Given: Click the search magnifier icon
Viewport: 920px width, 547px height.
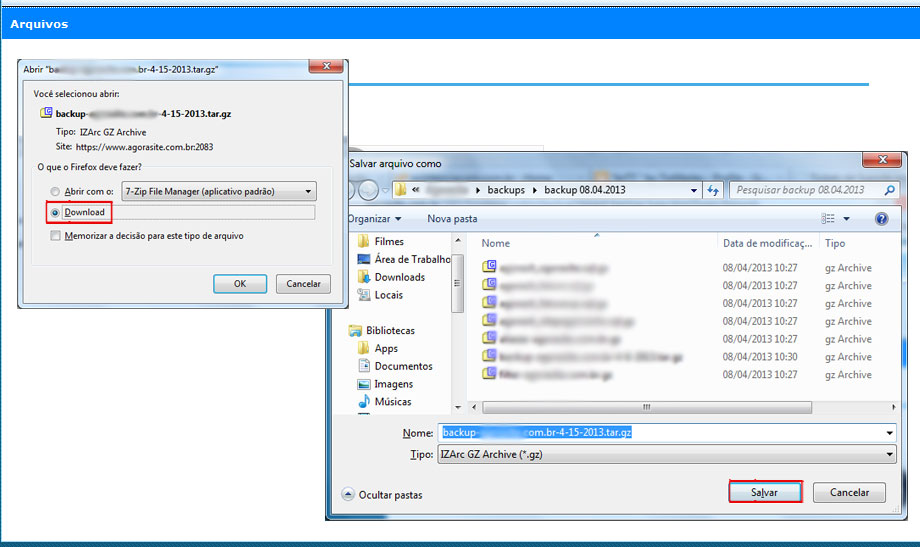Looking at the screenshot, I should coord(889,190).
